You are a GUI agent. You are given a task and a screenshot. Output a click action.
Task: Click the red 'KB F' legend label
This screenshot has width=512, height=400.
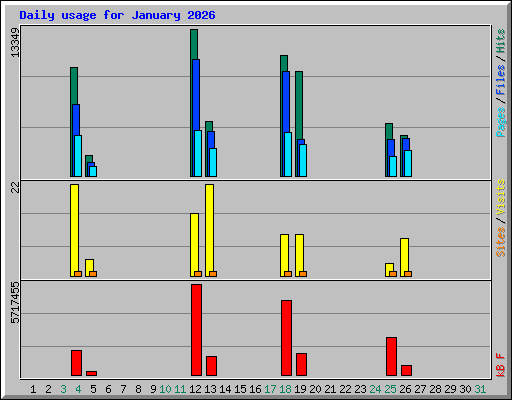(x=501, y=365)
